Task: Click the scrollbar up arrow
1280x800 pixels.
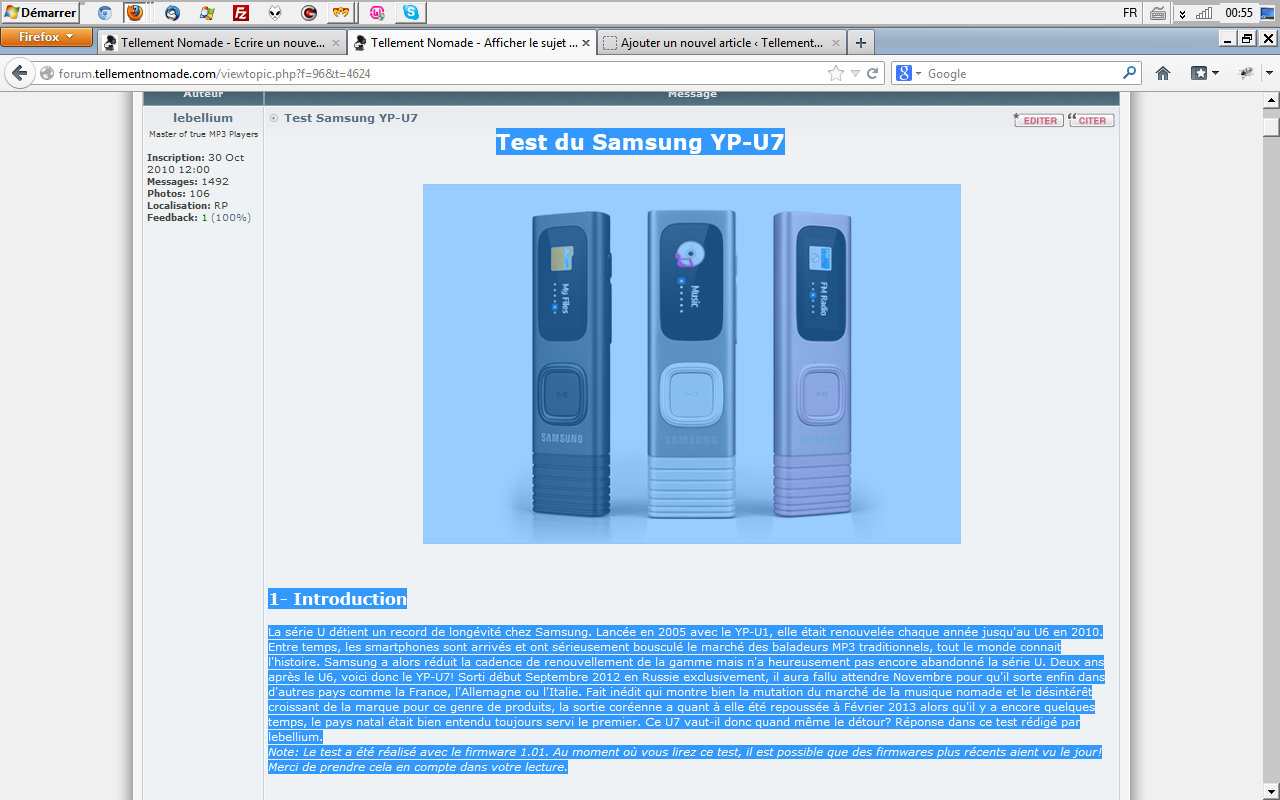Action: (1271, 101)
